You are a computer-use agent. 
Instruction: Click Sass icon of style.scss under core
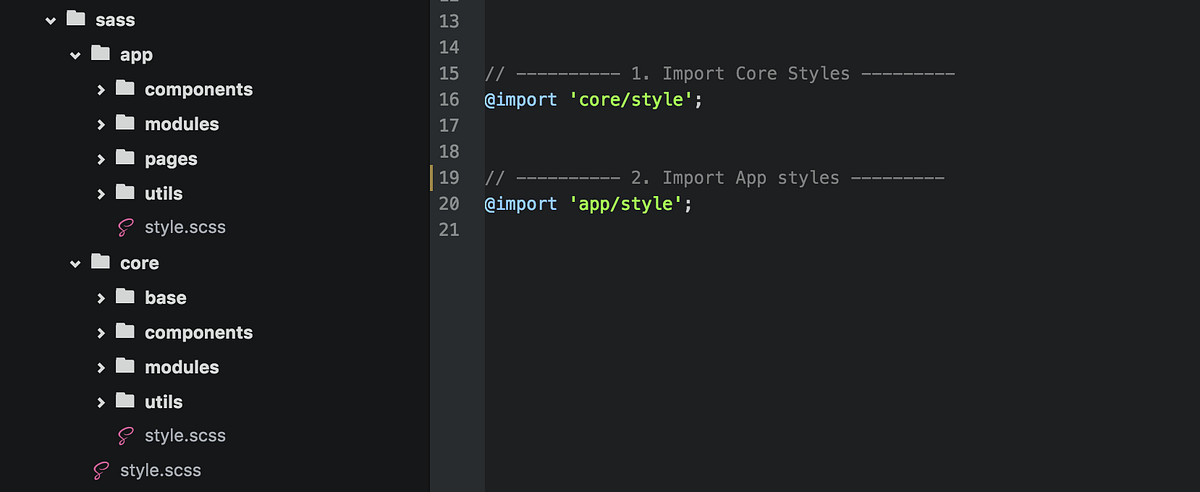(125, 436)
